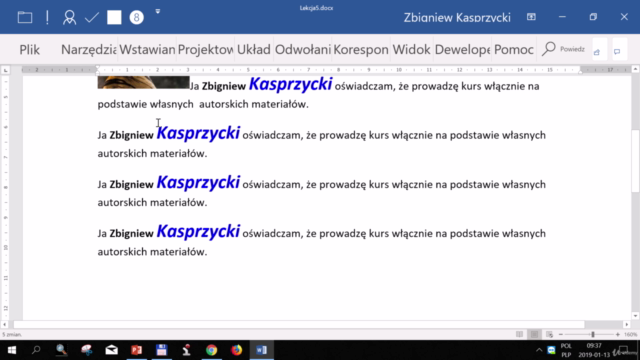Click the folder icon in Quick Access Toolbar
The image size is (640, 360).
25,17
